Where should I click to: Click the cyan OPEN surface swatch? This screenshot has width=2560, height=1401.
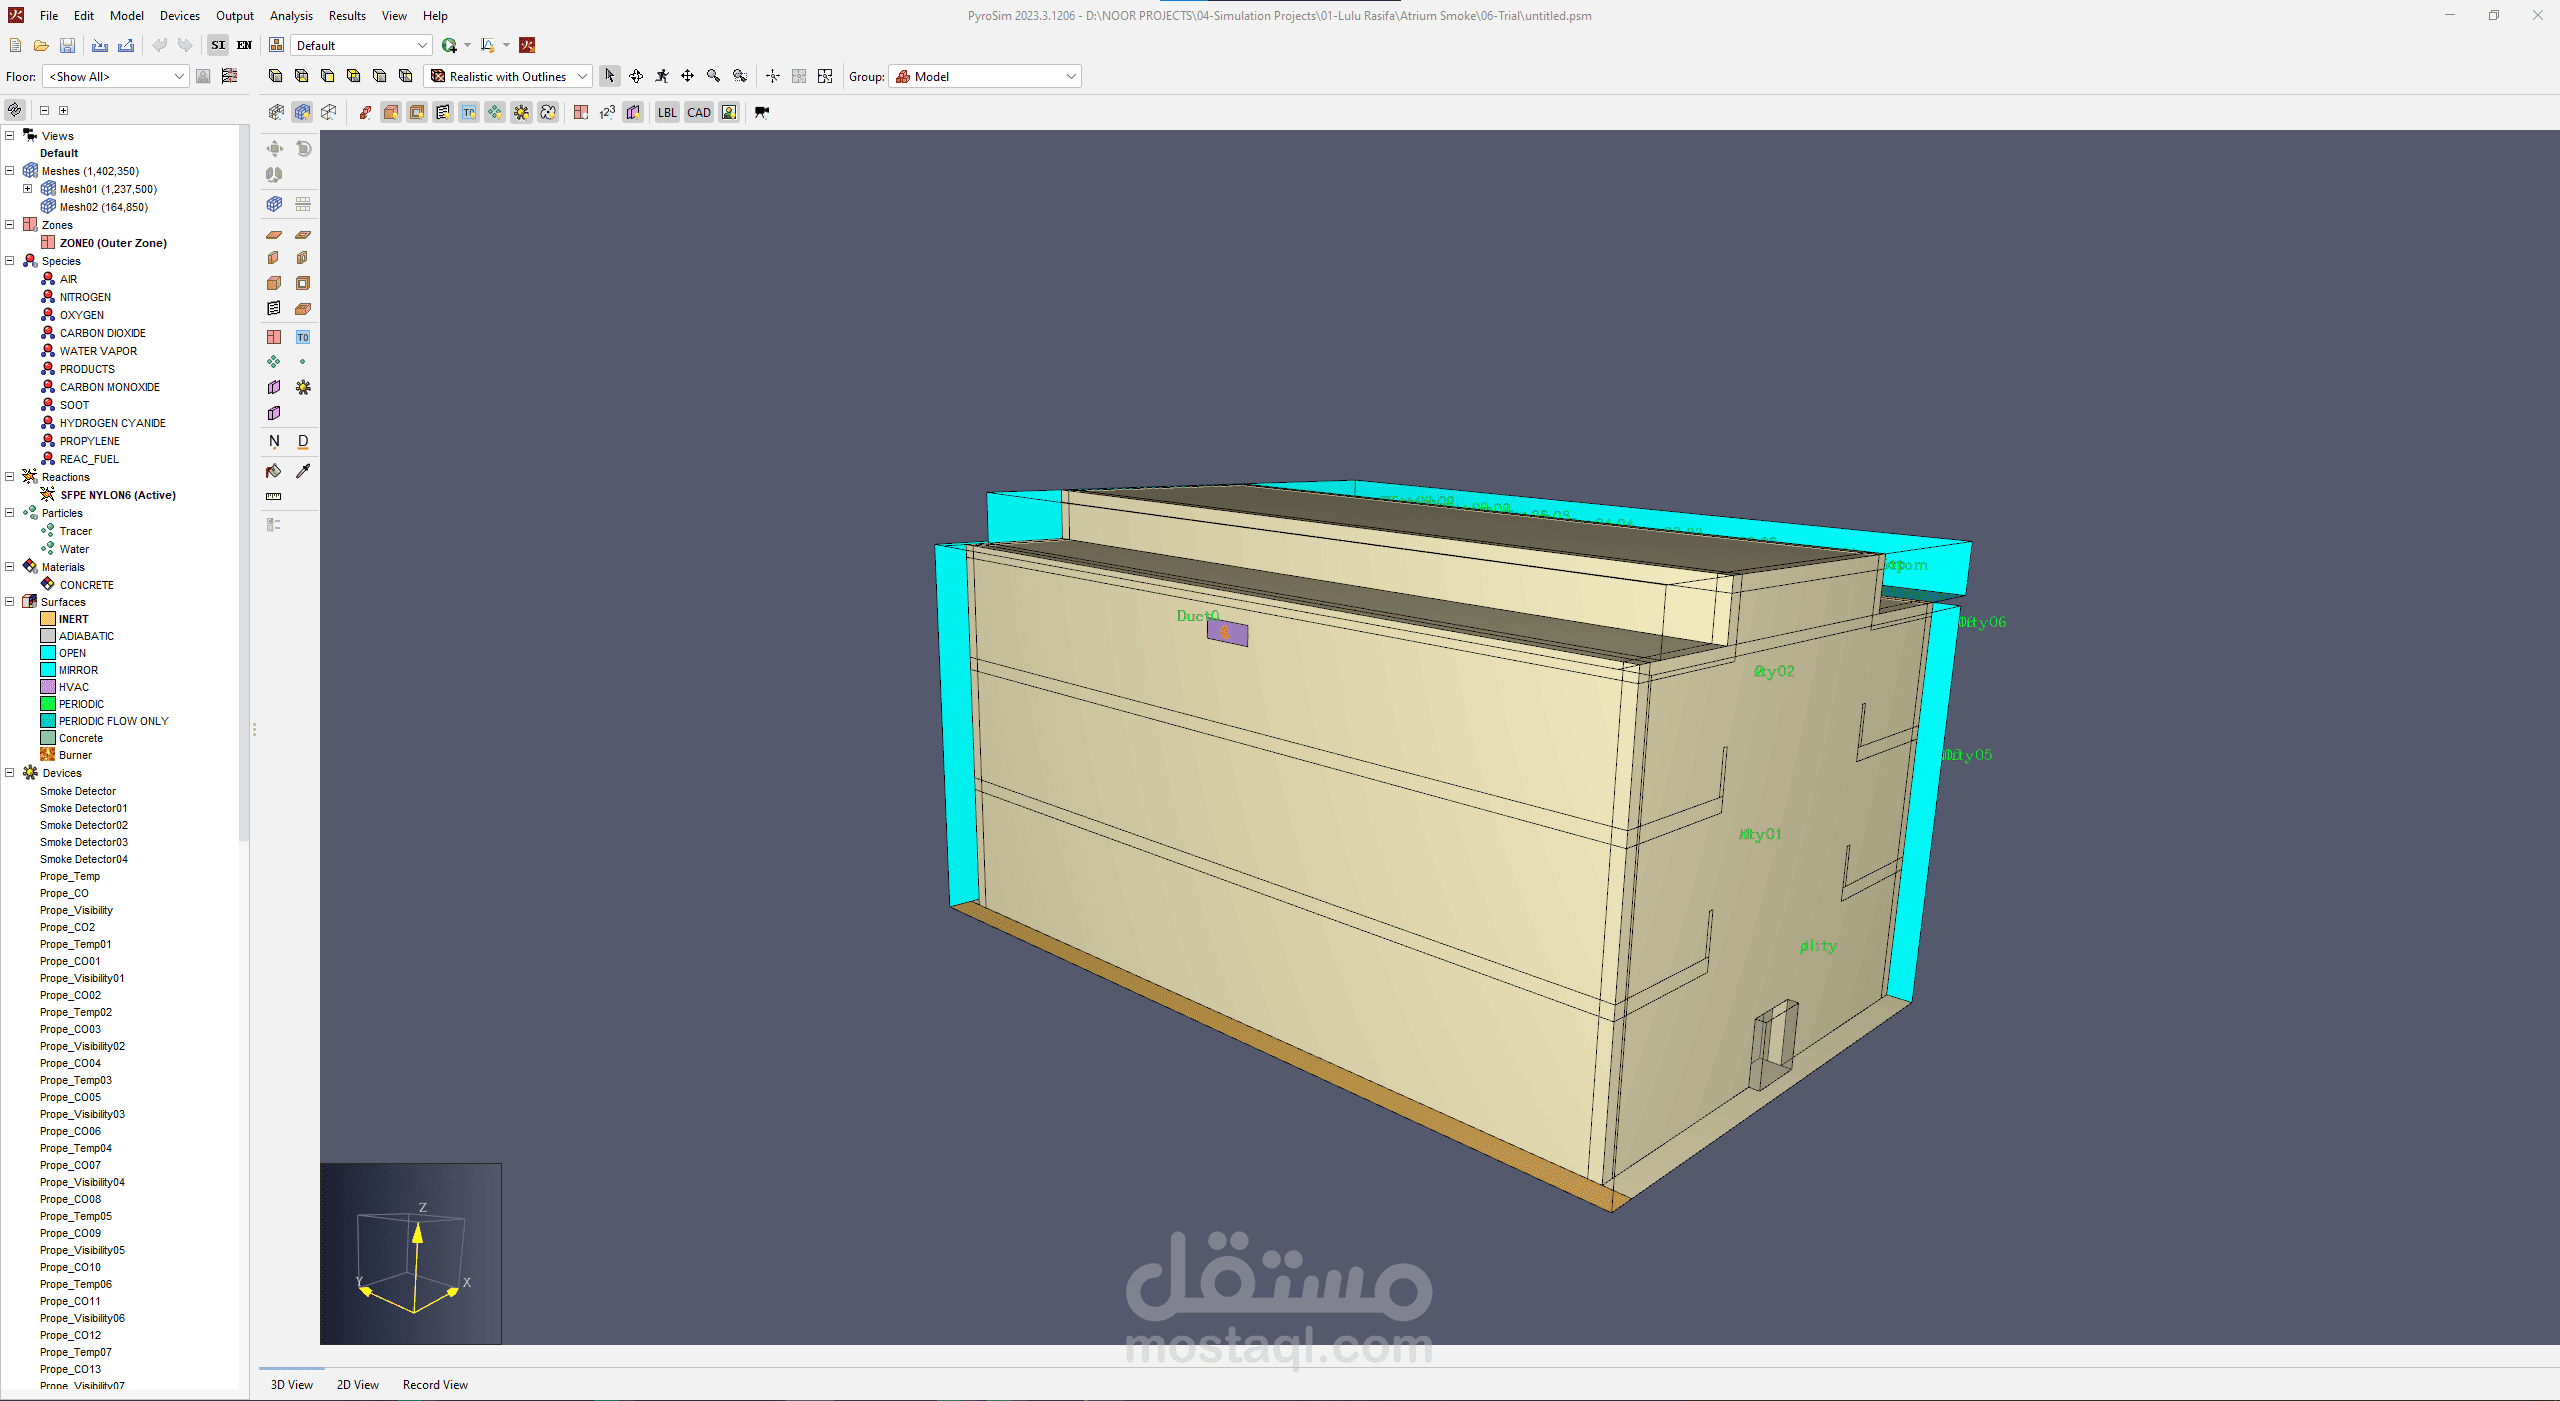click(48, 653)
